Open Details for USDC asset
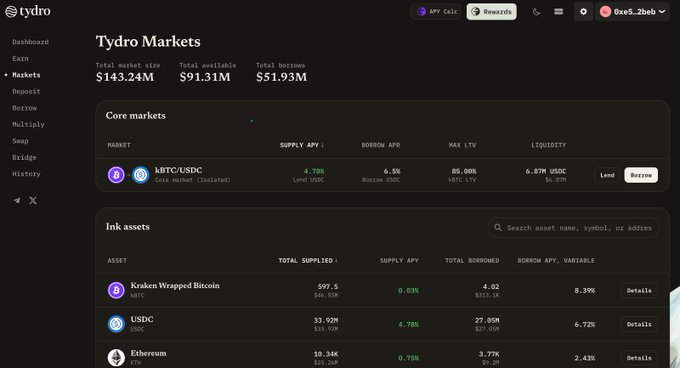Screen dimensions: 680x368 (x=639, y=324)
